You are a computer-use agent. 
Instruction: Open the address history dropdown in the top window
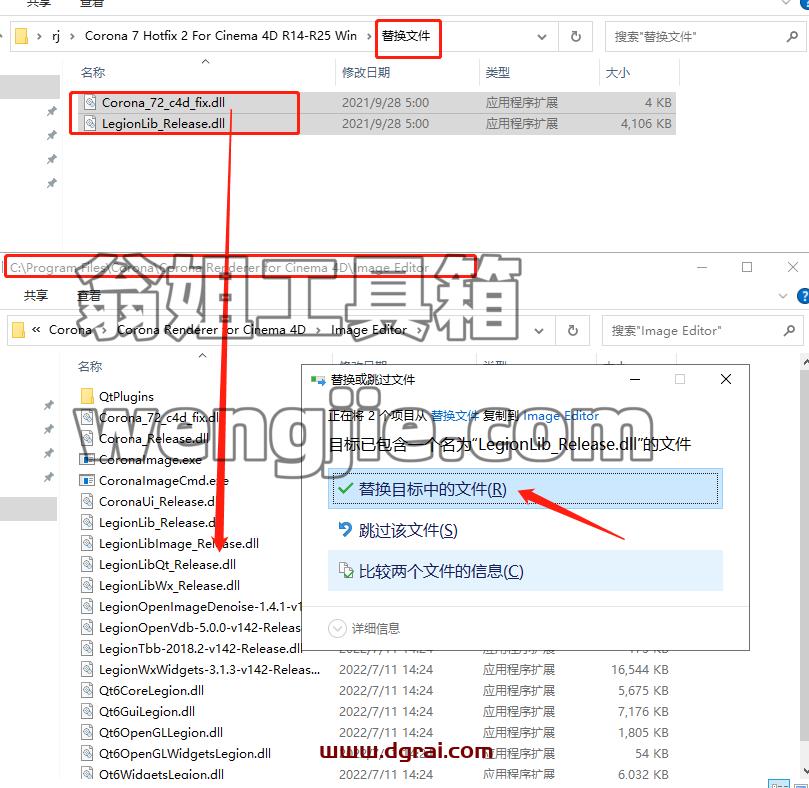(x=542, y=37)
